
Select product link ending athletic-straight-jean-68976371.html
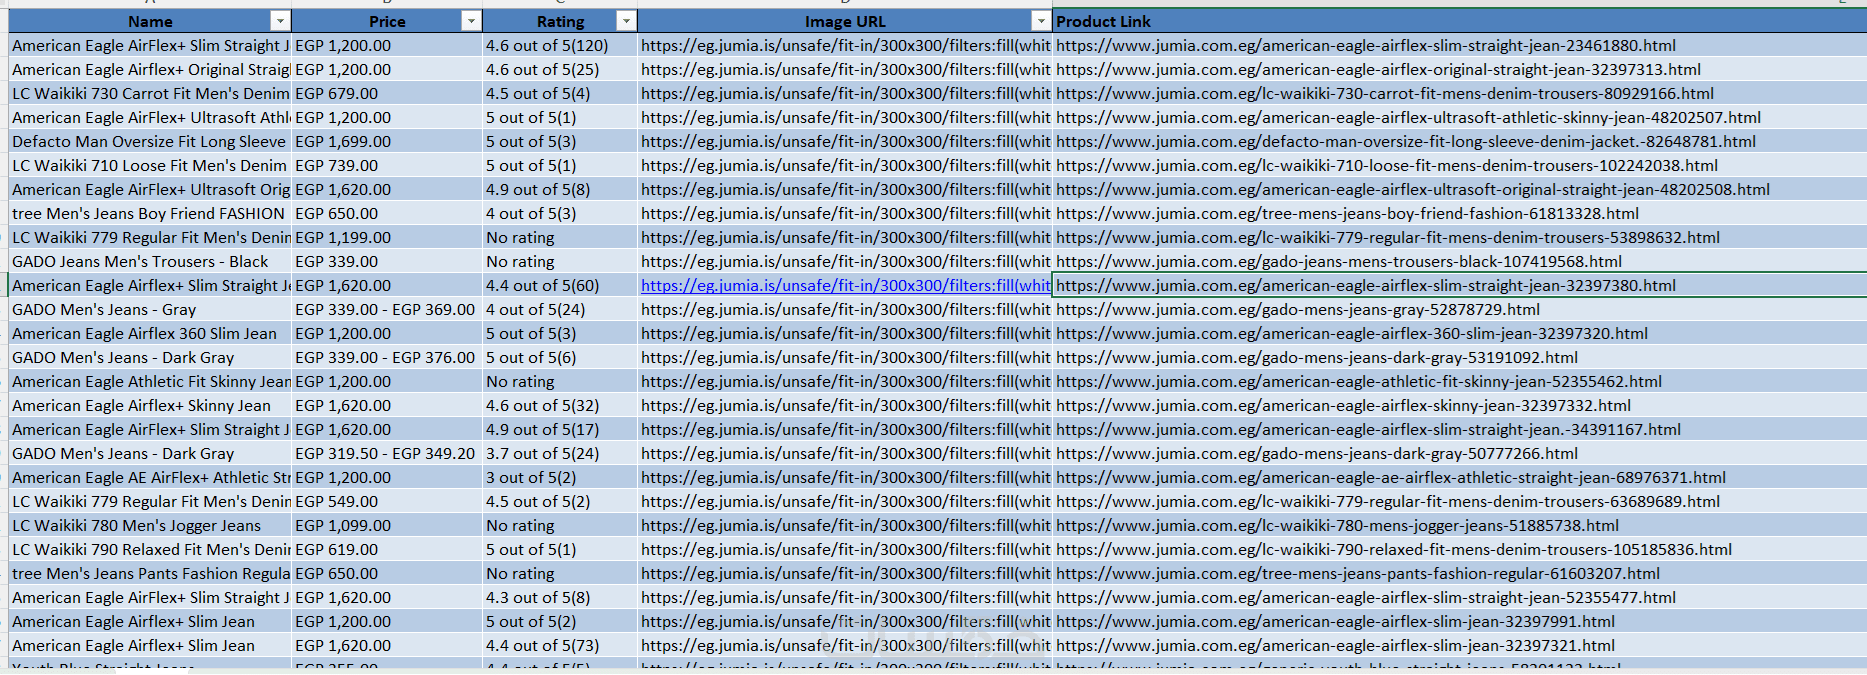coord(1459,477)
